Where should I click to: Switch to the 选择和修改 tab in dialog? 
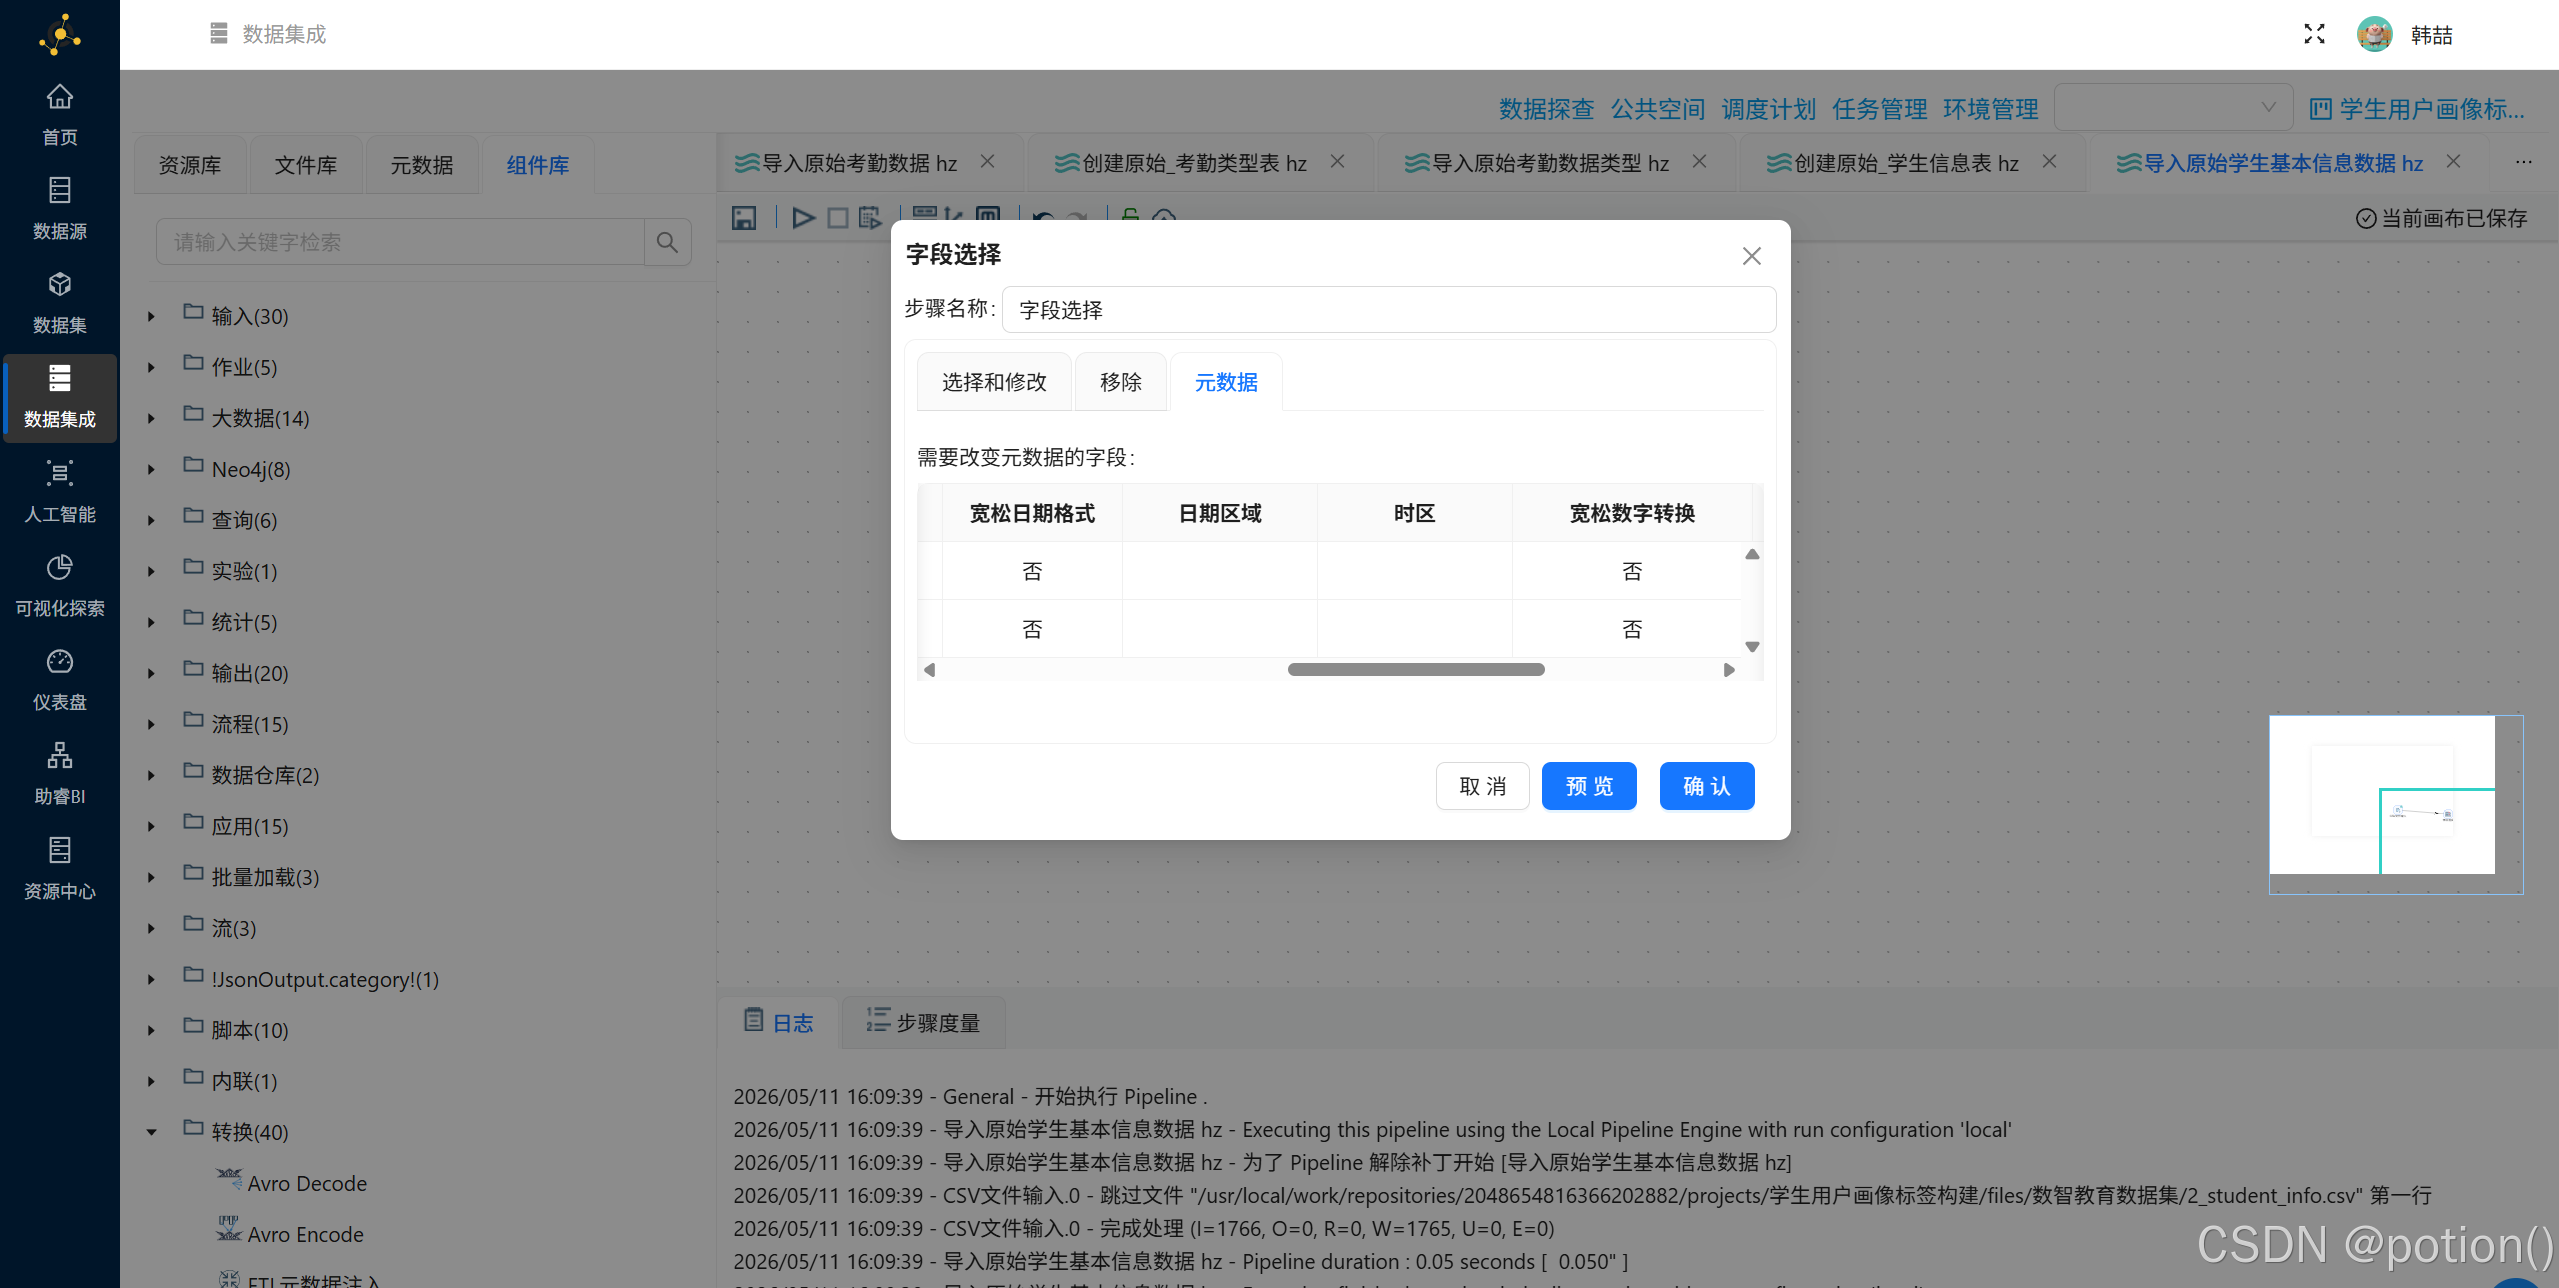tap(994, 382)
